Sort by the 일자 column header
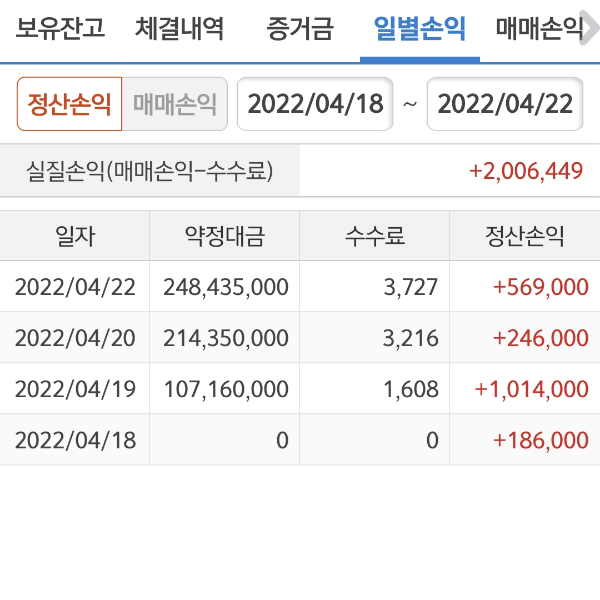The height and width of the screenshot is (600, 600). (75, 237)
